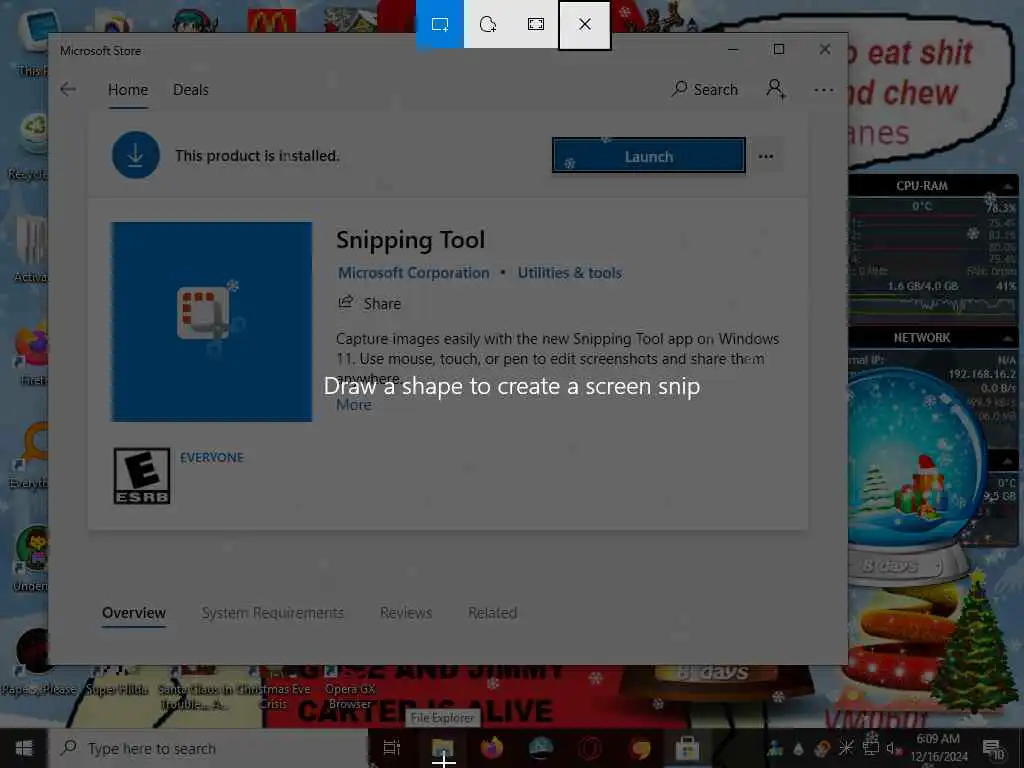Click Search in Microsoft Store

705,89
